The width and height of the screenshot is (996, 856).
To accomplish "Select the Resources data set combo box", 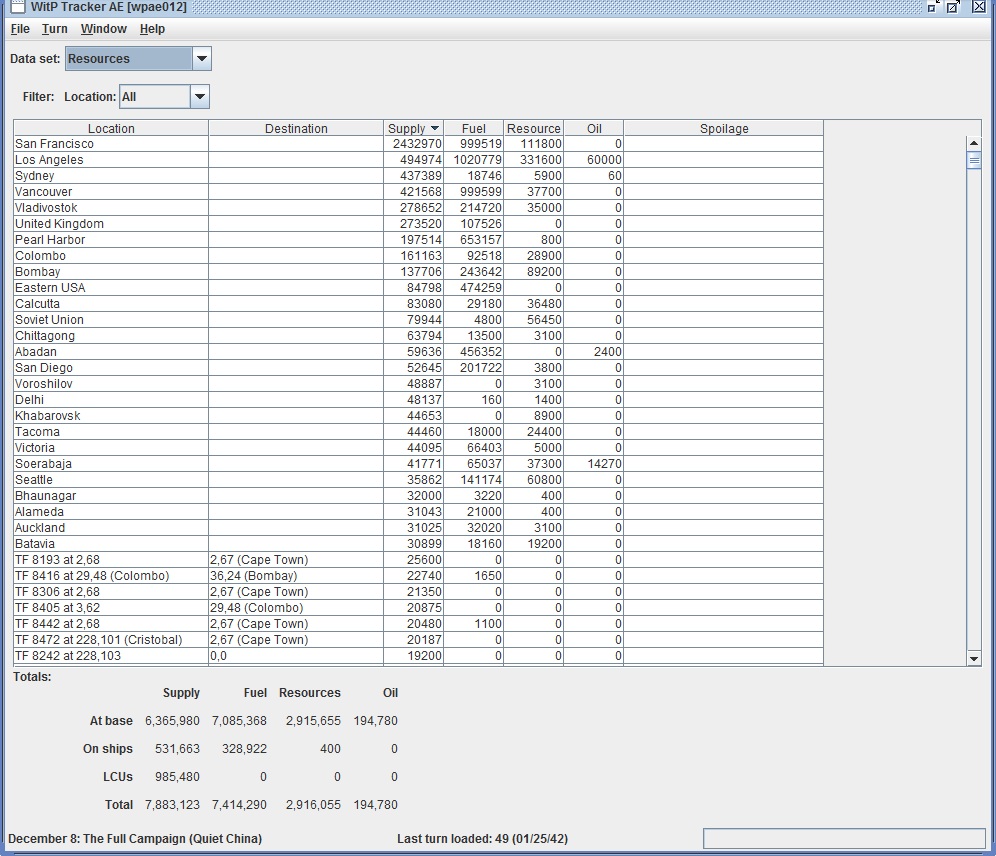I will pos(128,59).
